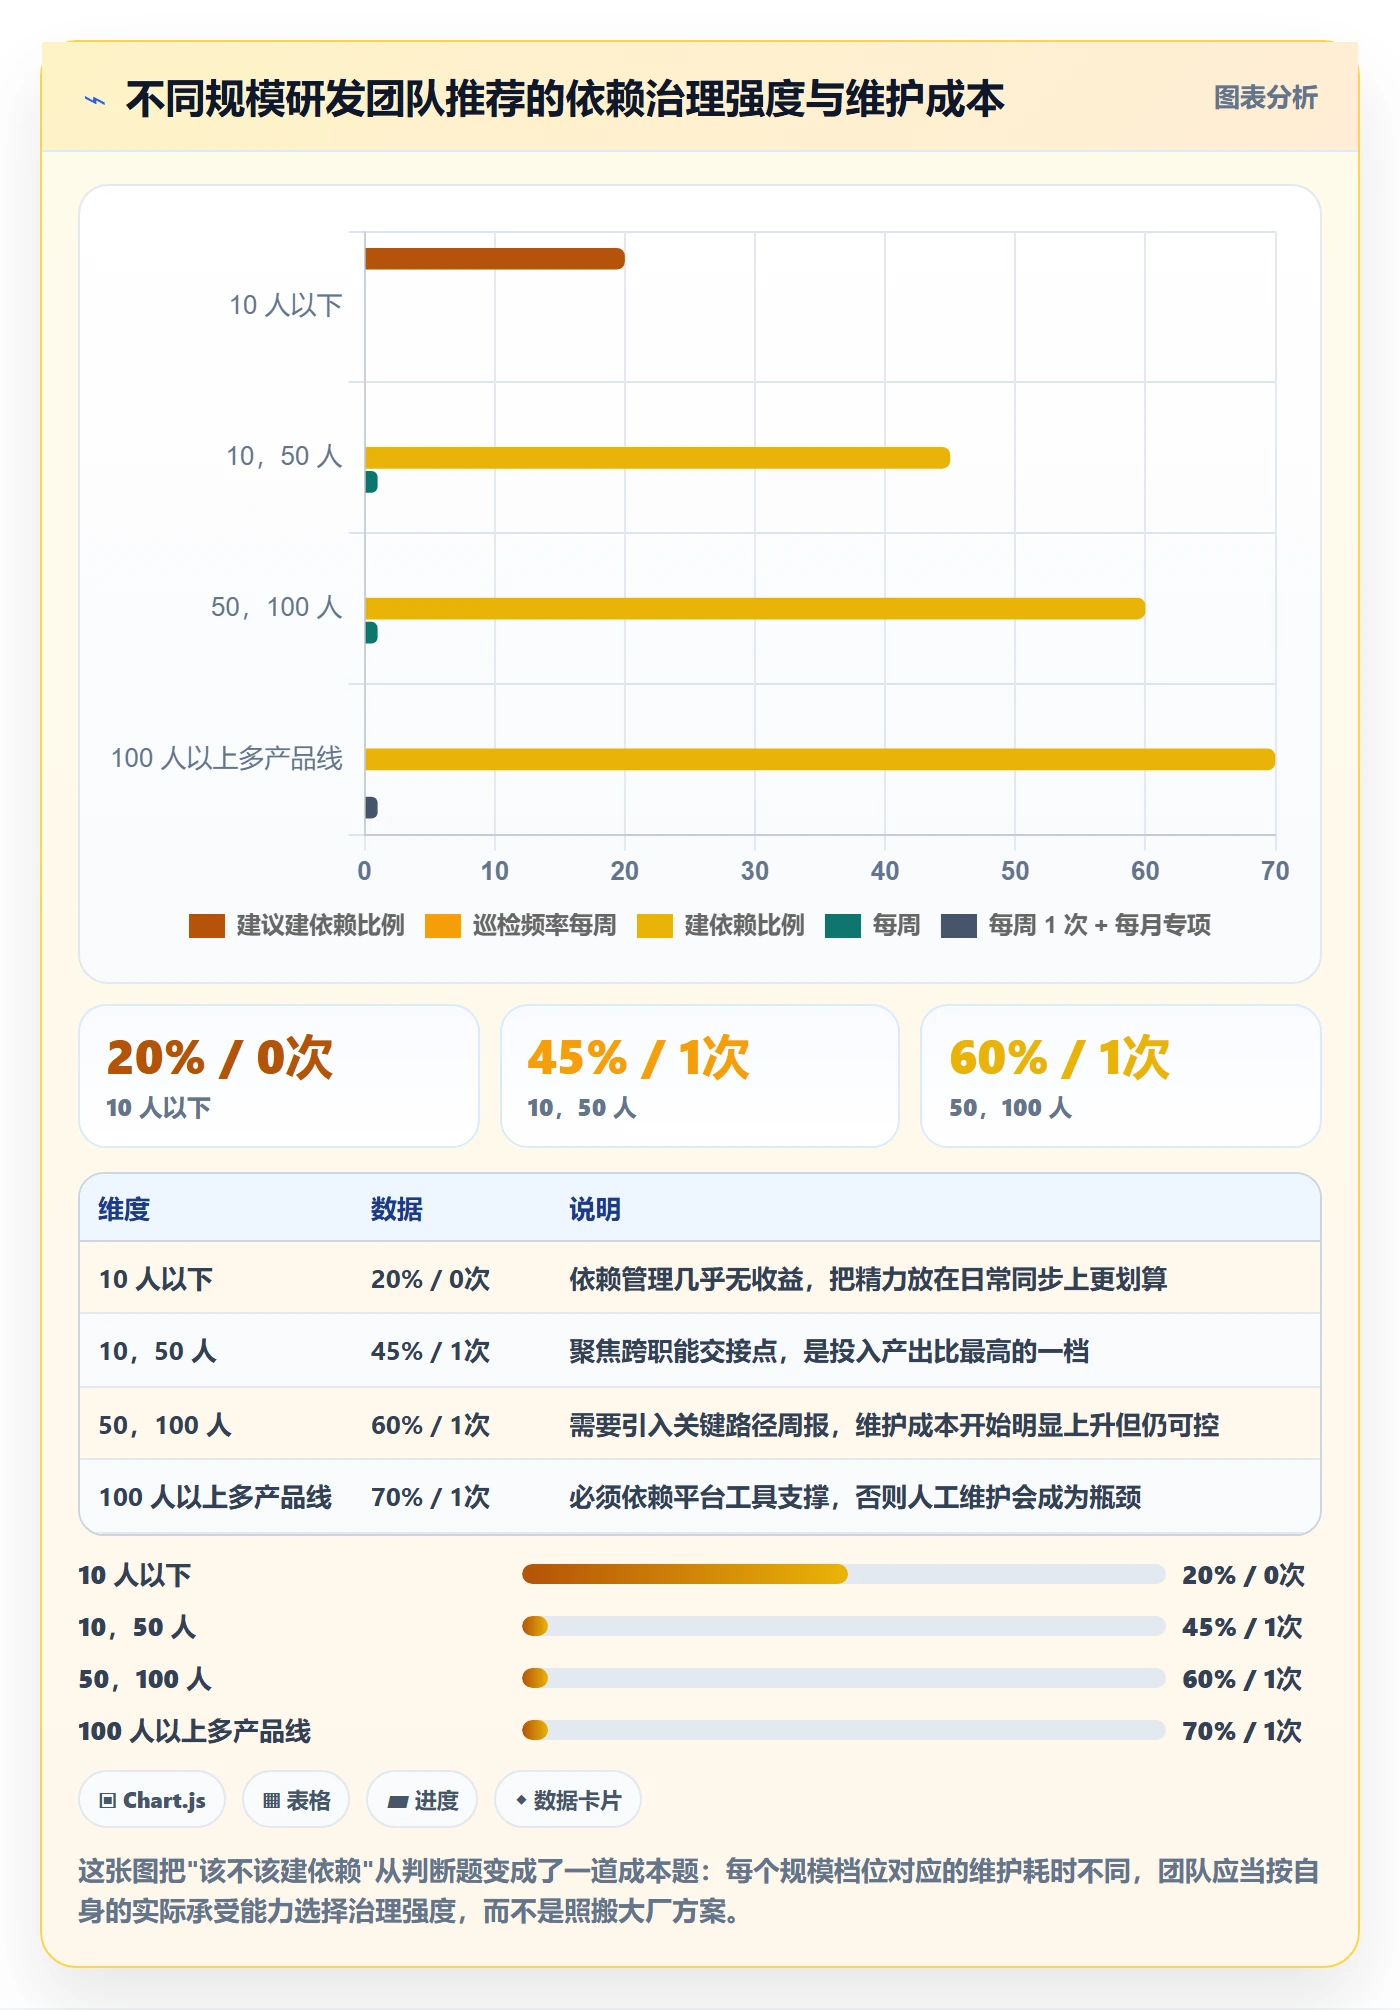Click the dark gray bar for 100 人以上多产品线
This screenshot has height=2010, width=1400.
click(371, 807)
